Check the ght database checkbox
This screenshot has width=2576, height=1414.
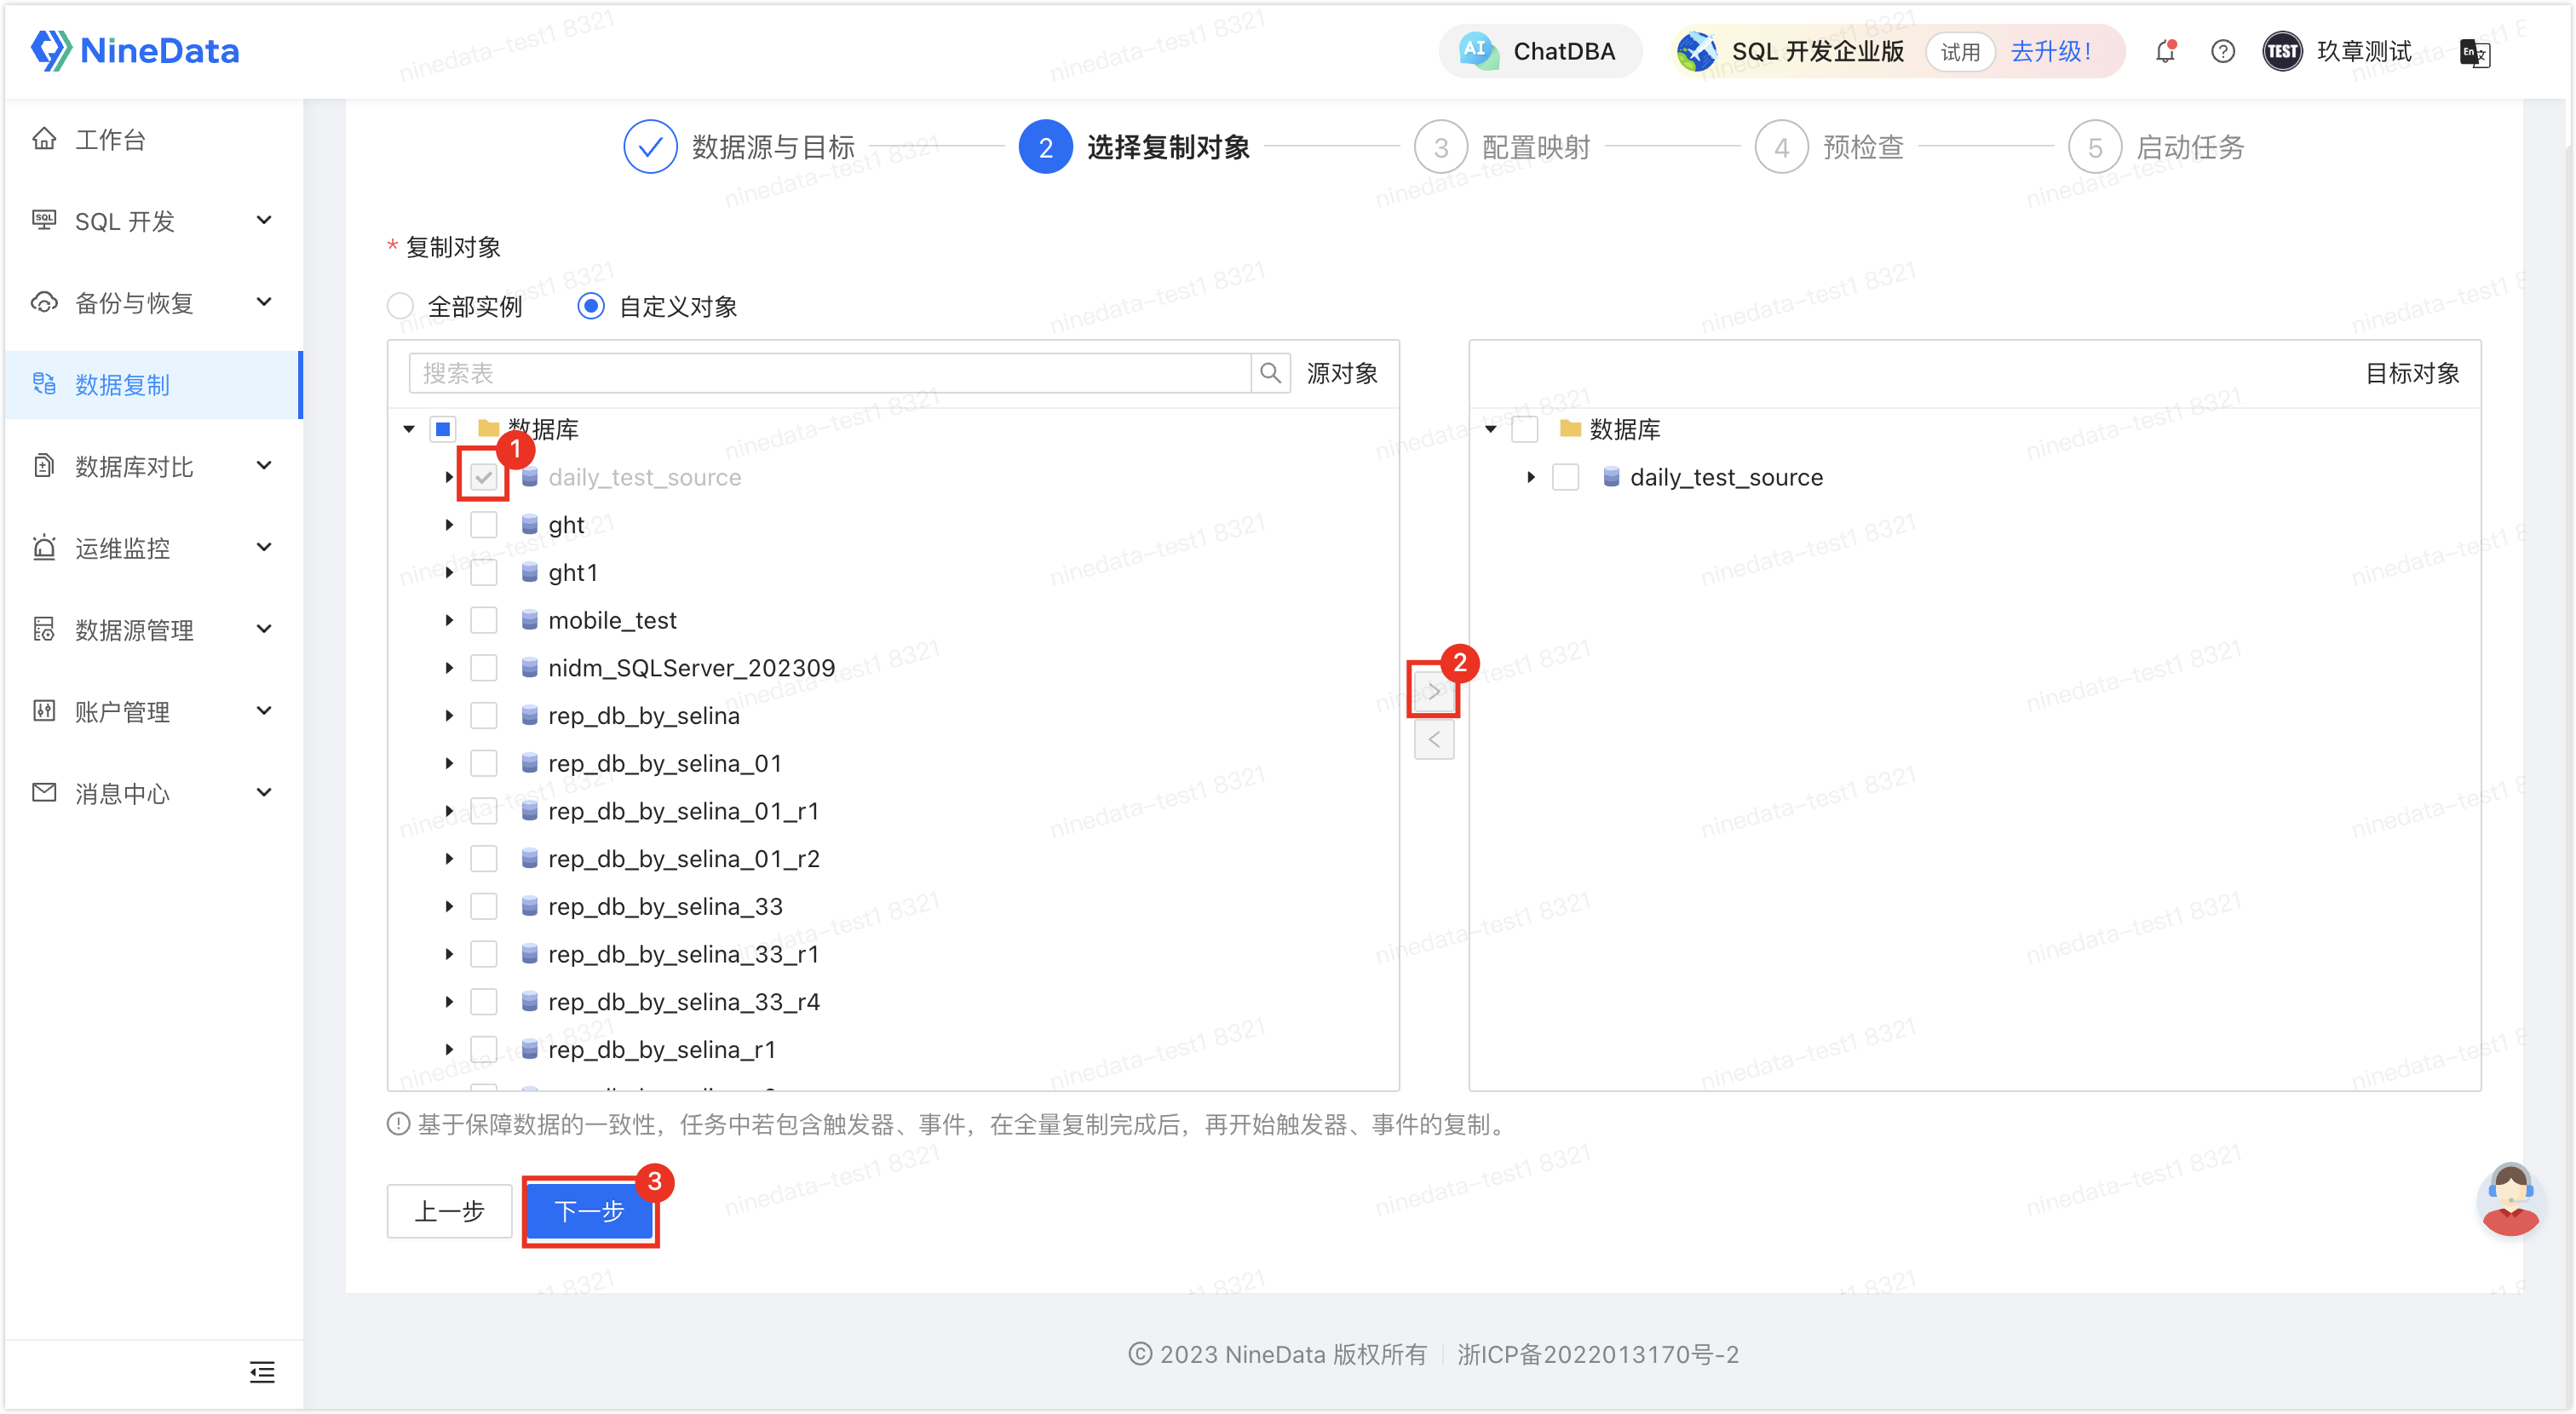(484, 525)
